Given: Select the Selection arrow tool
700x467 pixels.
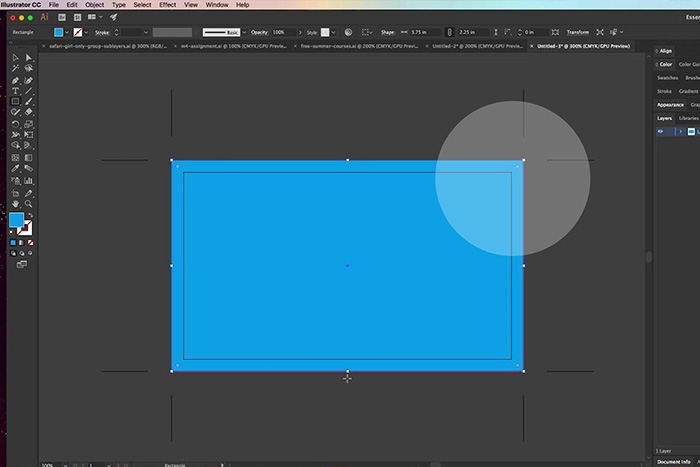Looking at the screenshot, I should [15, 58].
